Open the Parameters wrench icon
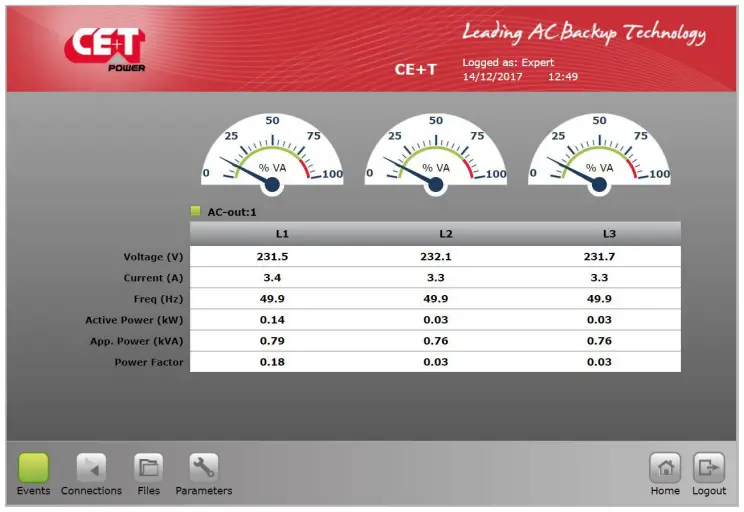Viewport: 744px width, 512px height. click(x=204, y=467)
